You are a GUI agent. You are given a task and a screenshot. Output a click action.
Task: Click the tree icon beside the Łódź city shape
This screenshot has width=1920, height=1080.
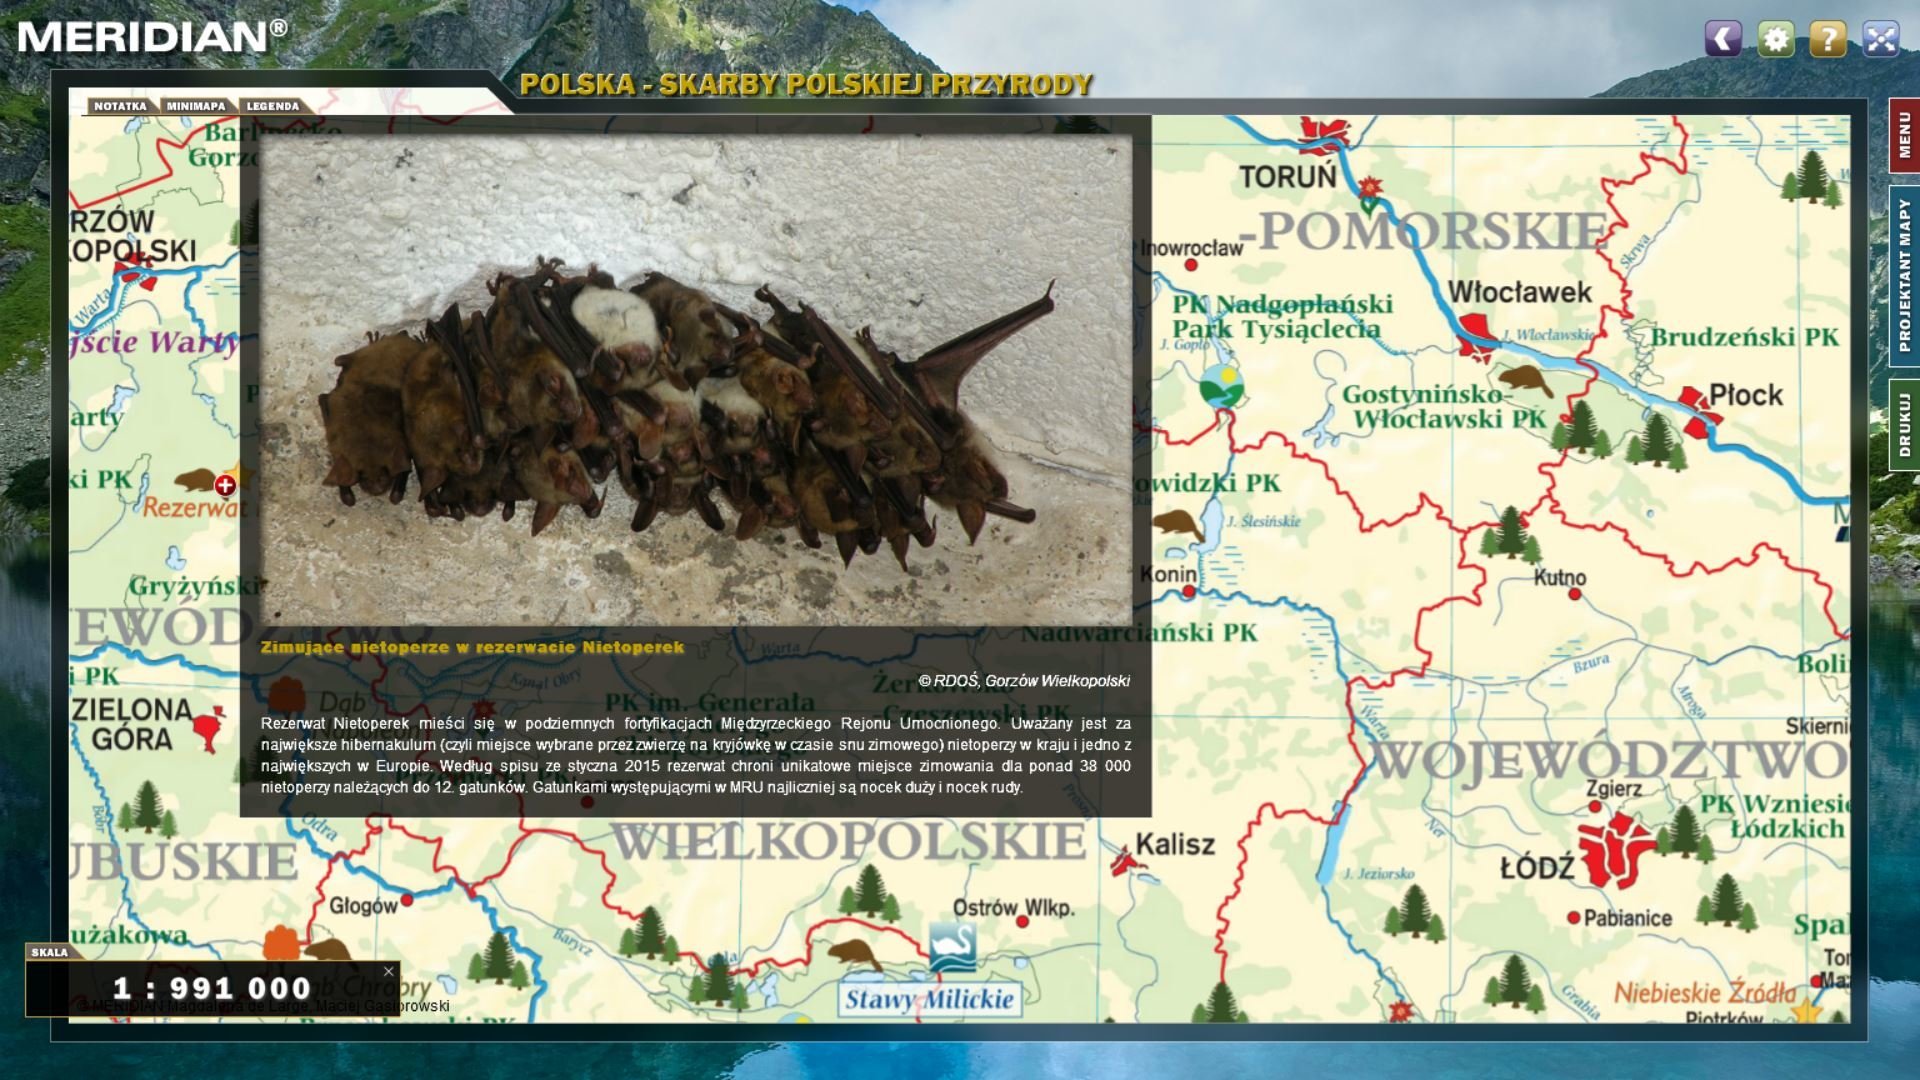pos(1683,831)
